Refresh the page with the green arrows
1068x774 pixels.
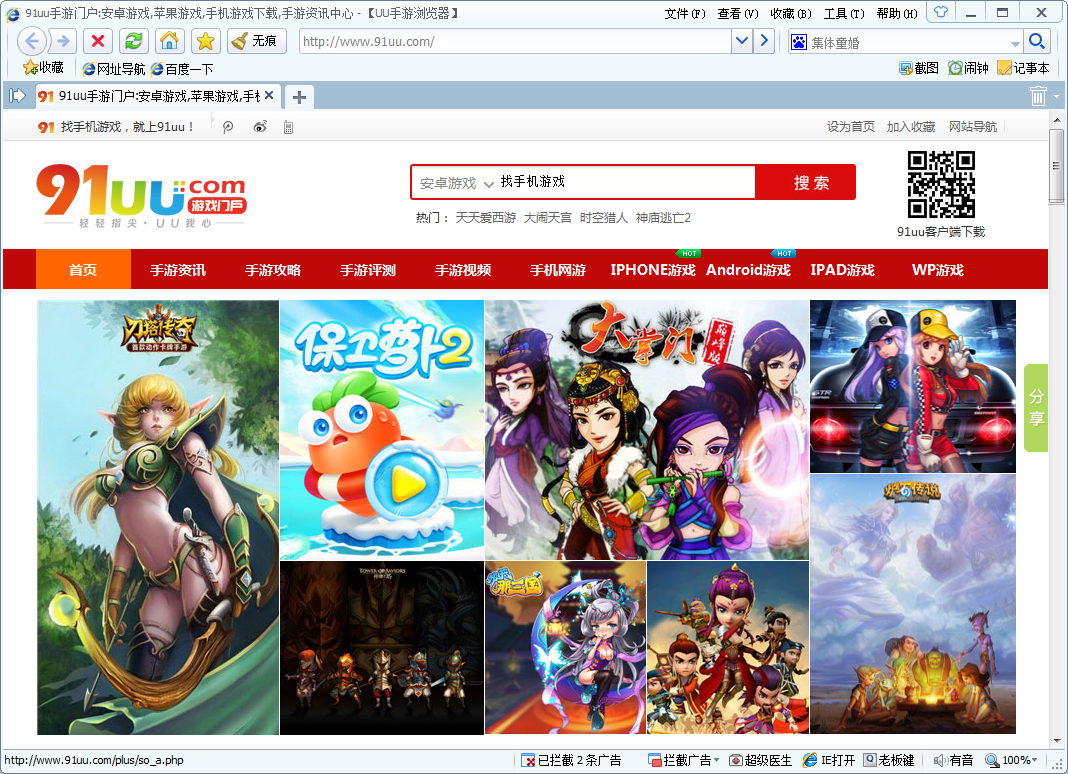[134, 42]
